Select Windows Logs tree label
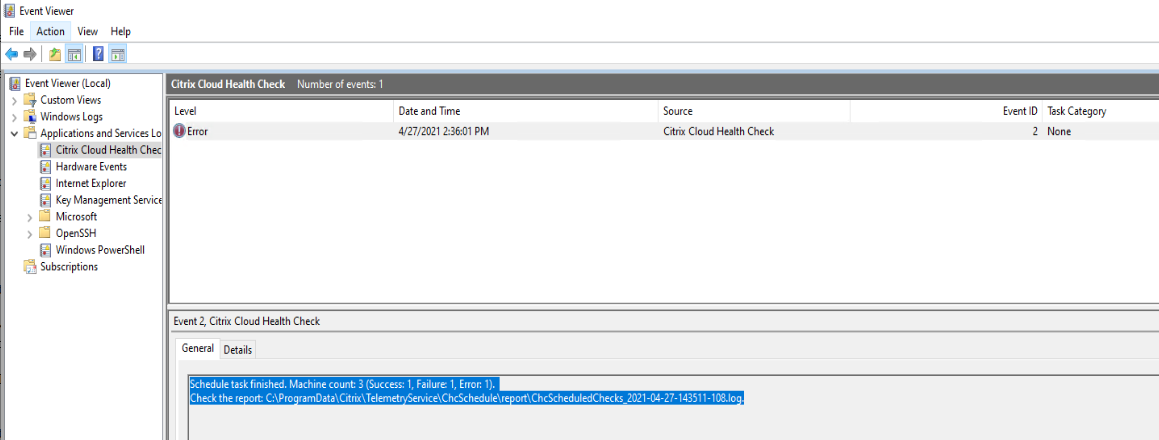Image resolution: width=1159 pixels, height=440 pixels. point(72,117)
